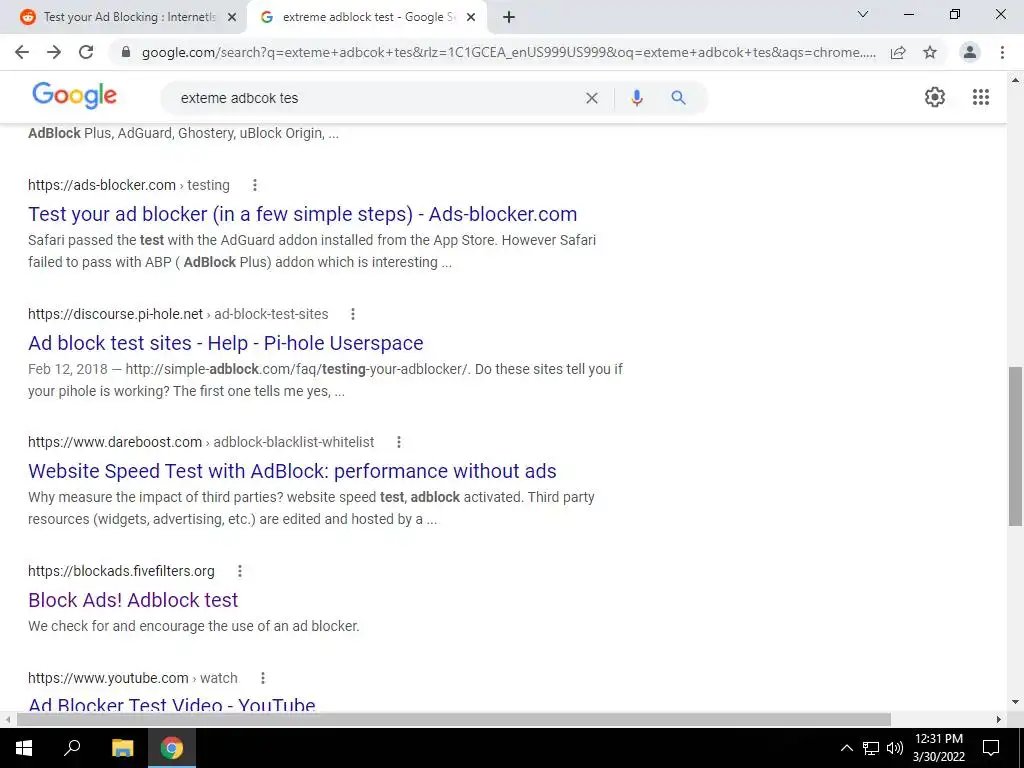Click the https://www.dareboost.com URL text
Screen dimensions: 1024x768
115,442
